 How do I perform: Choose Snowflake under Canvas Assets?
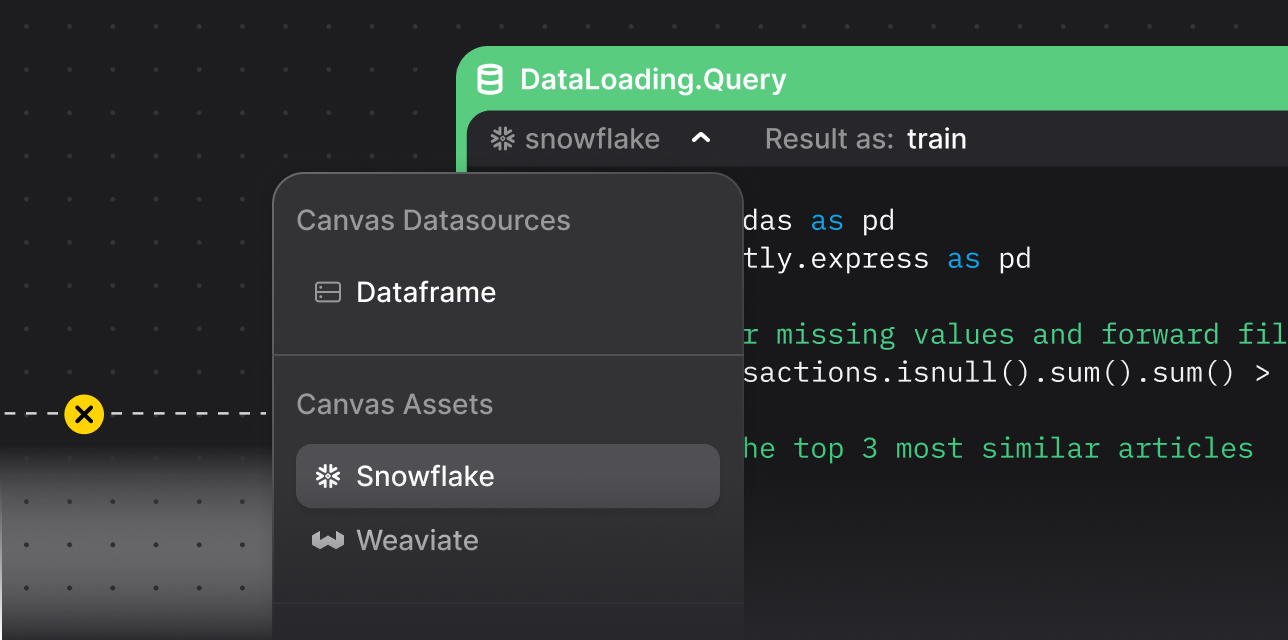click(x=508, y=476)
